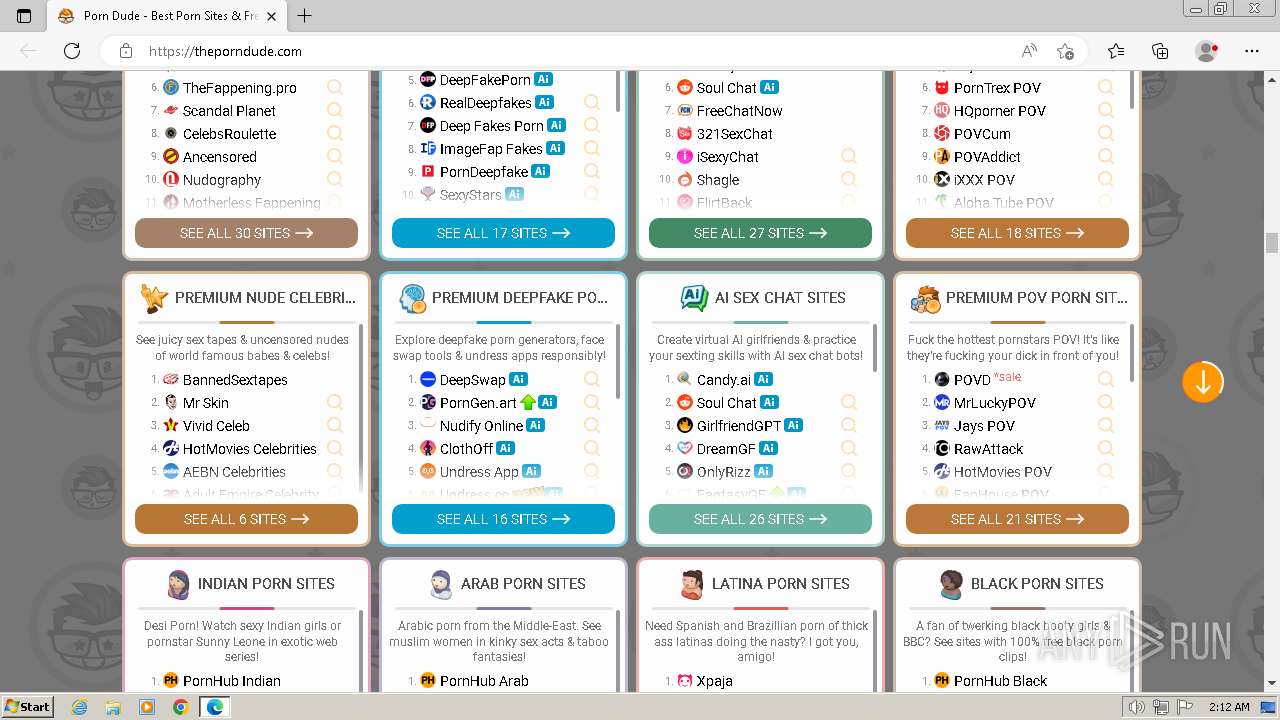The height and width of the screenshot is (720, 1280).
Task: Click the magnifier icon next to Shagle
Action: (x=849, y=180)
